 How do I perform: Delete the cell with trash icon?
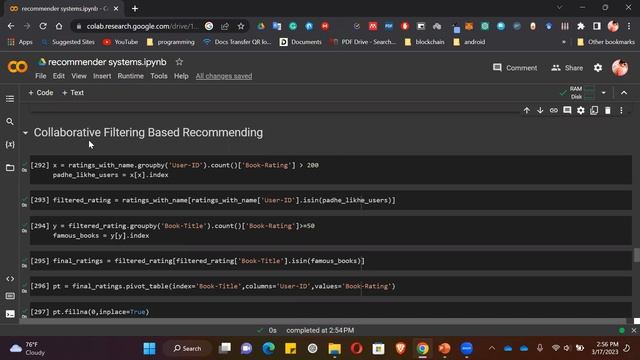click(608, 110)
